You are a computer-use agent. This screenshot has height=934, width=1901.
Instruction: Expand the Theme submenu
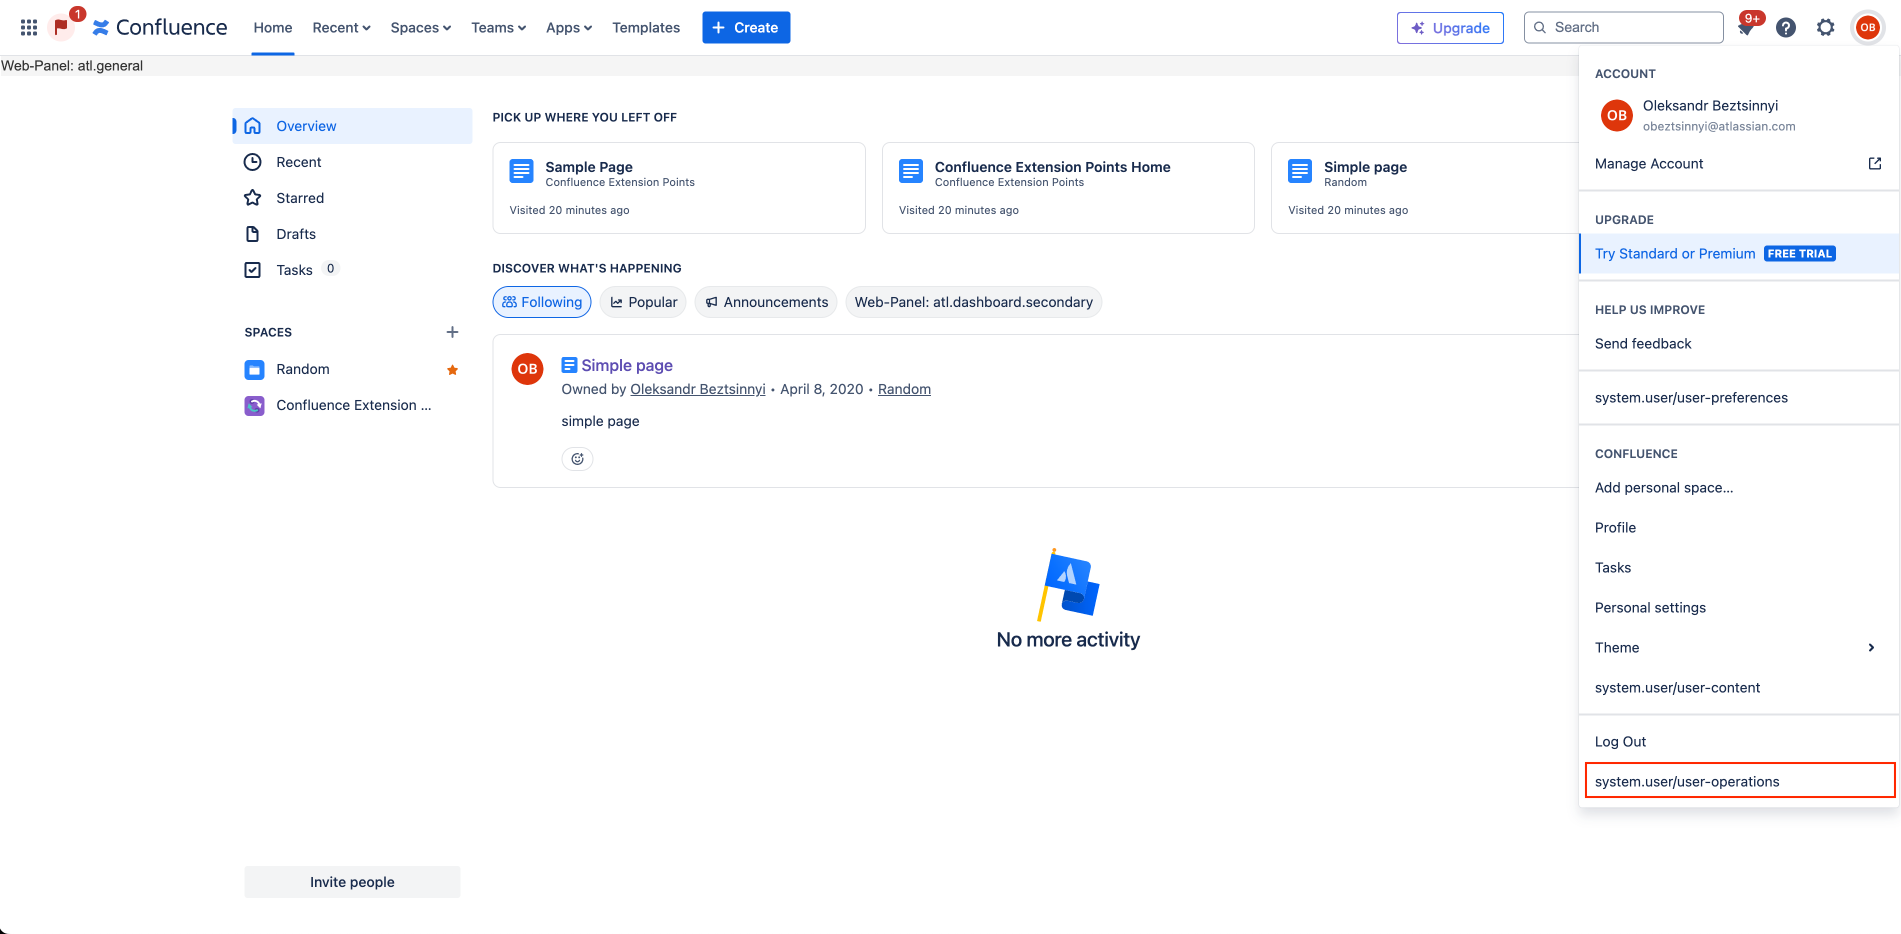(x=1739, y=648)
